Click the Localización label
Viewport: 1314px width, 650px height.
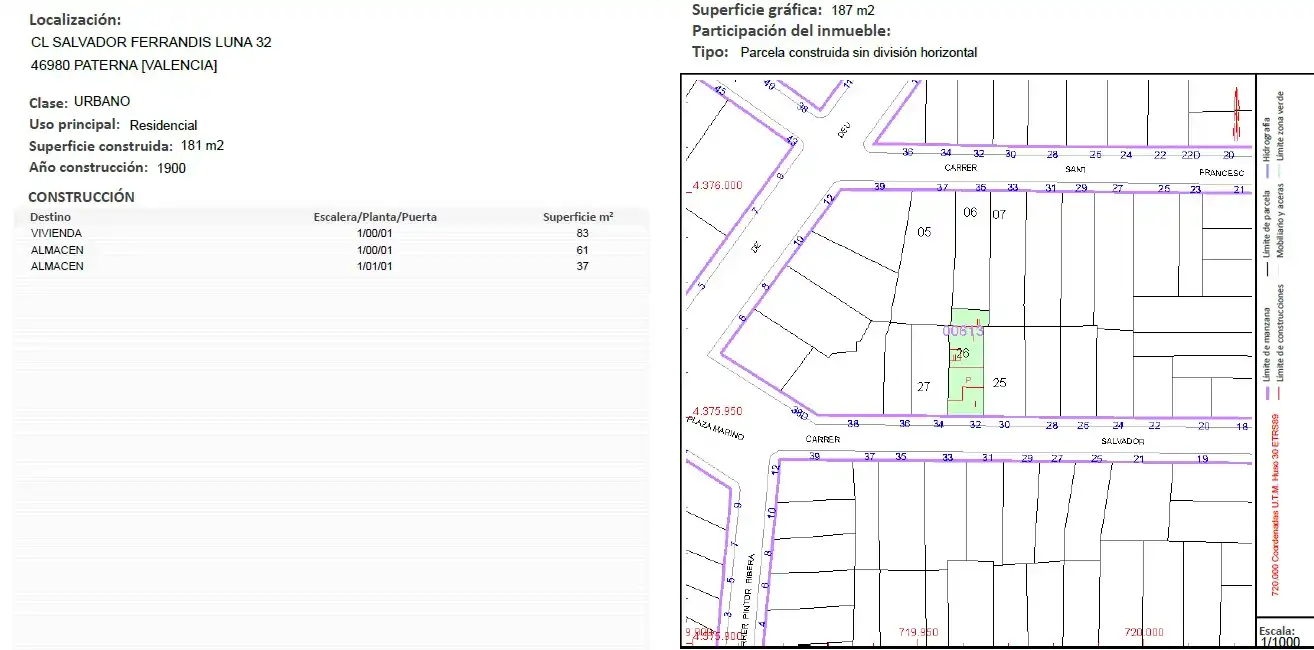[76, 20]
